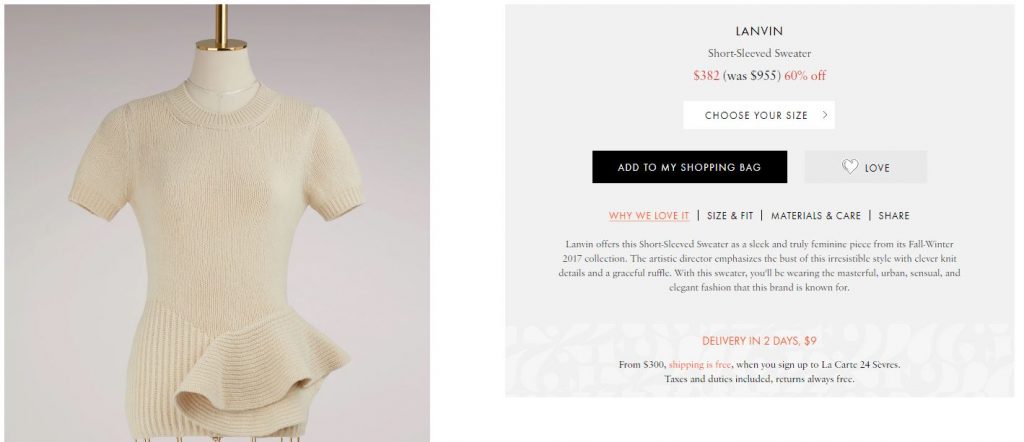Click the sweater product photo
This screenshot has width=1024, height=442.
[x=217, y=223]
